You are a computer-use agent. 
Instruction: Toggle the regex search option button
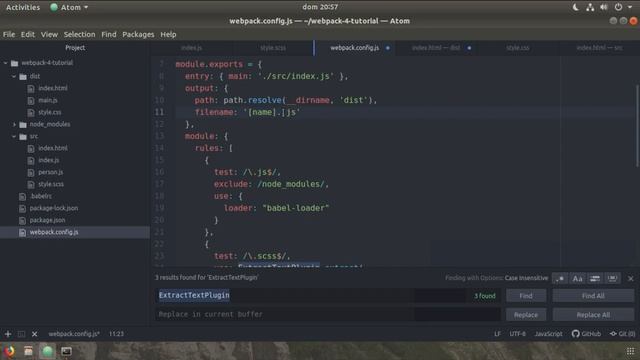point(560,278)
